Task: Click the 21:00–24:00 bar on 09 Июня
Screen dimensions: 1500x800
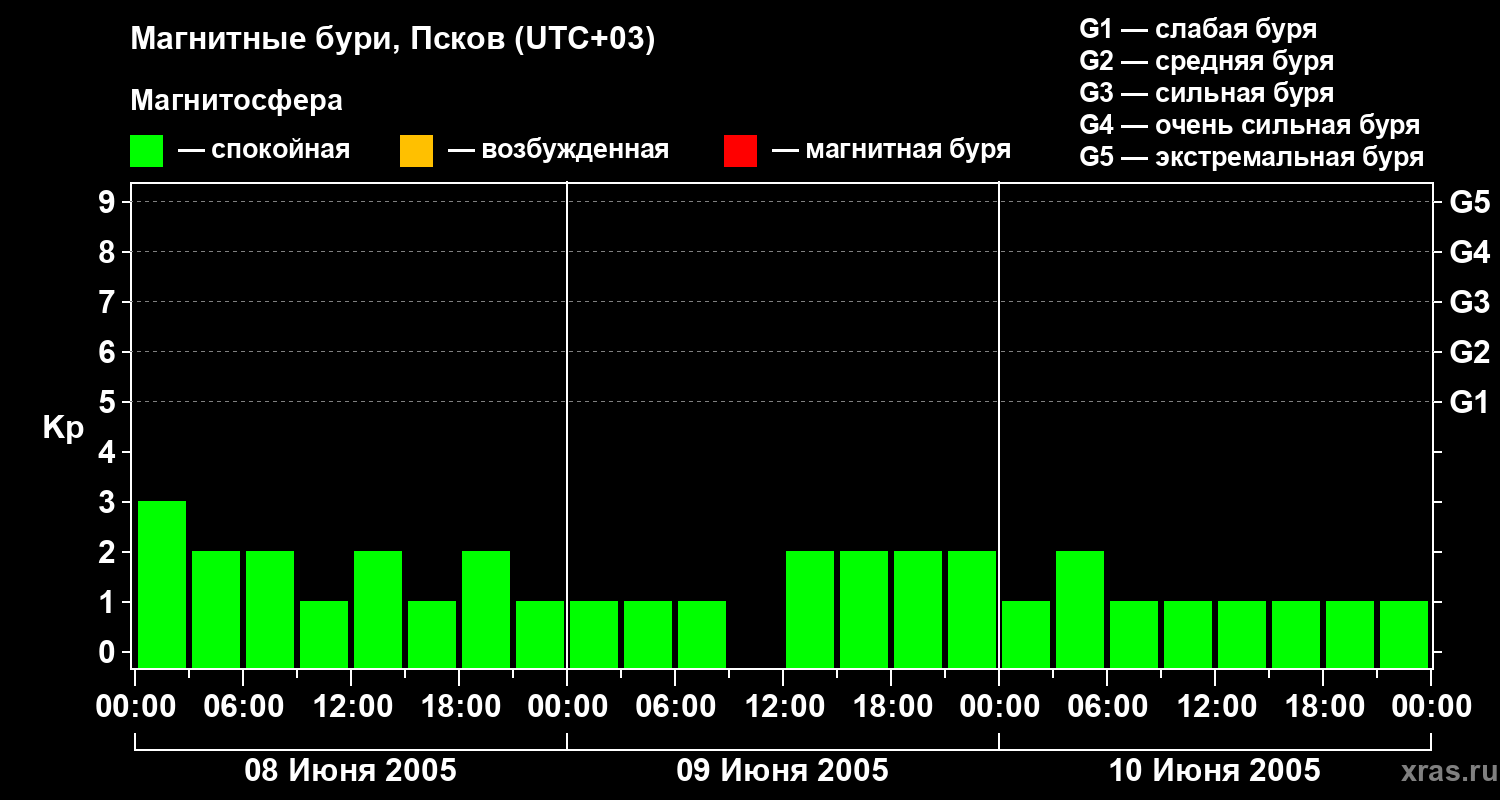Action: (x=972, y=609)
